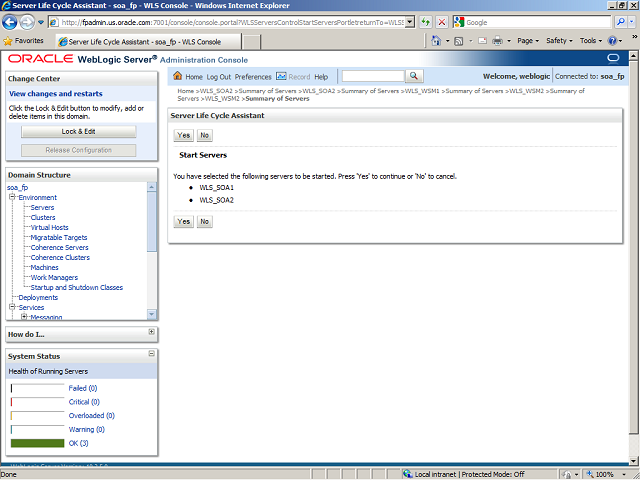Click the Record icon in toolbar
Screen dimensions: 640x480
(281, 77)
